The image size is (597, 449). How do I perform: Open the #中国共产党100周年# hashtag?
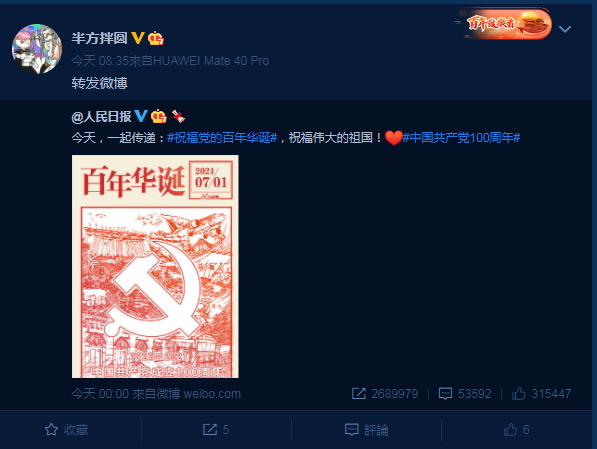(x=461, y=137)
